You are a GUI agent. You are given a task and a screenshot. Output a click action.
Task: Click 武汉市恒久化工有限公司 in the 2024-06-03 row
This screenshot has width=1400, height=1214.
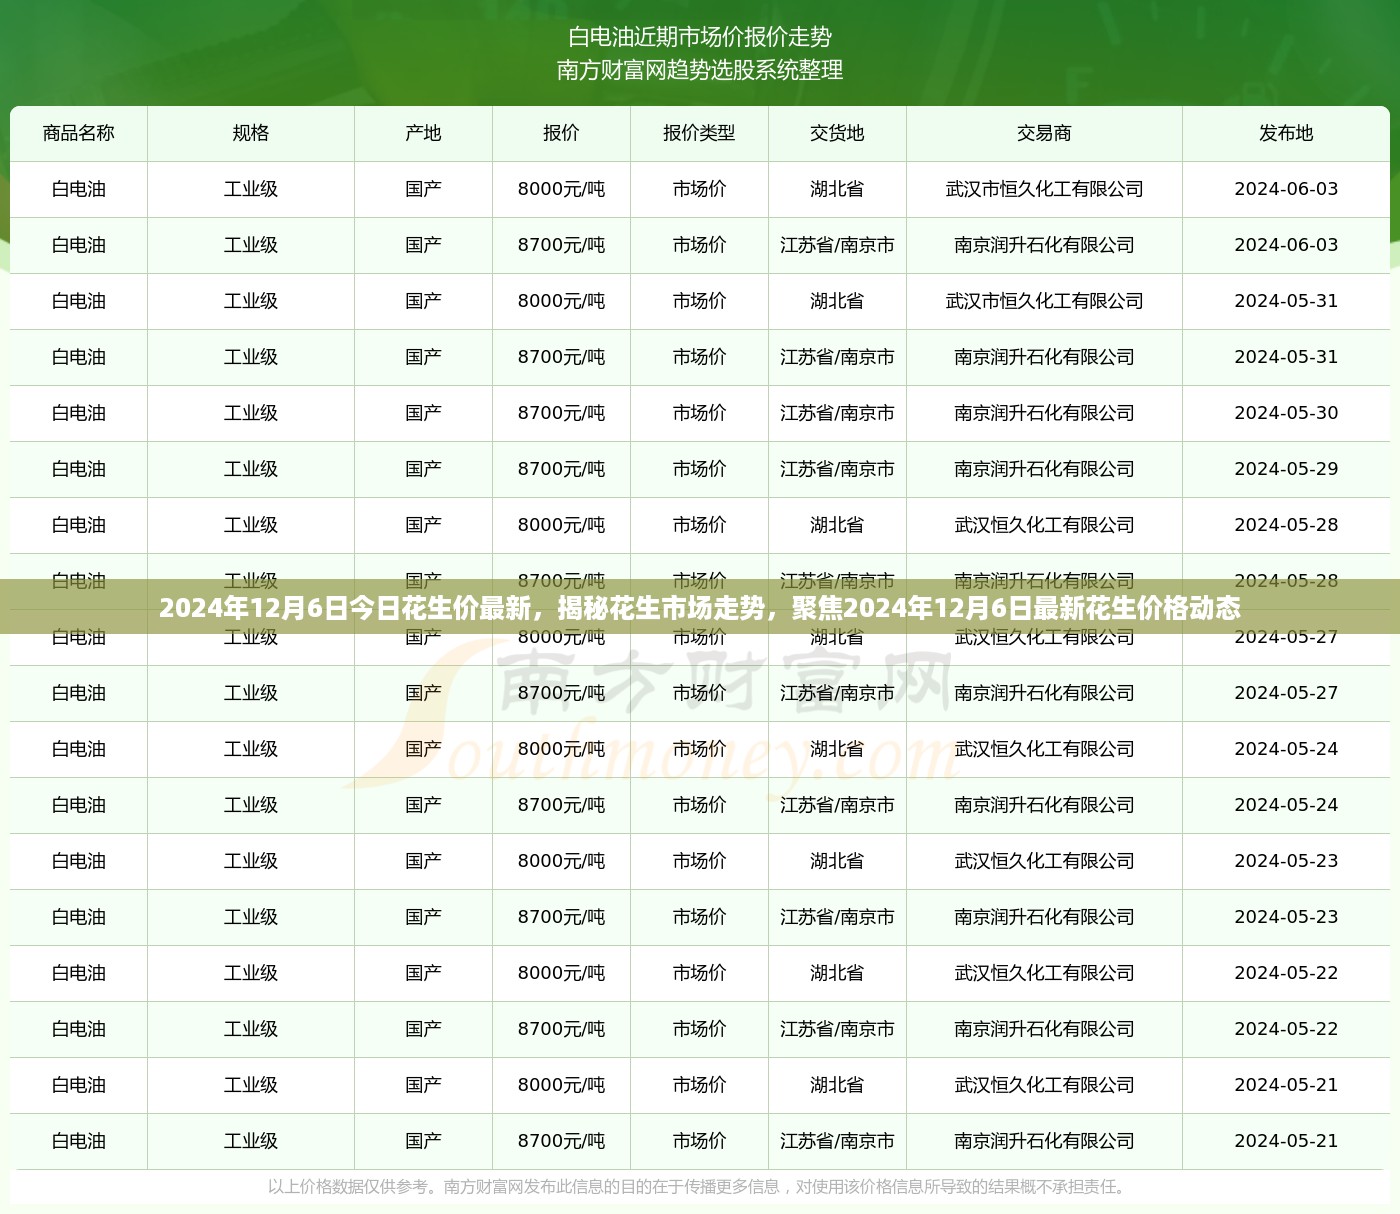tap(1044, 189)
